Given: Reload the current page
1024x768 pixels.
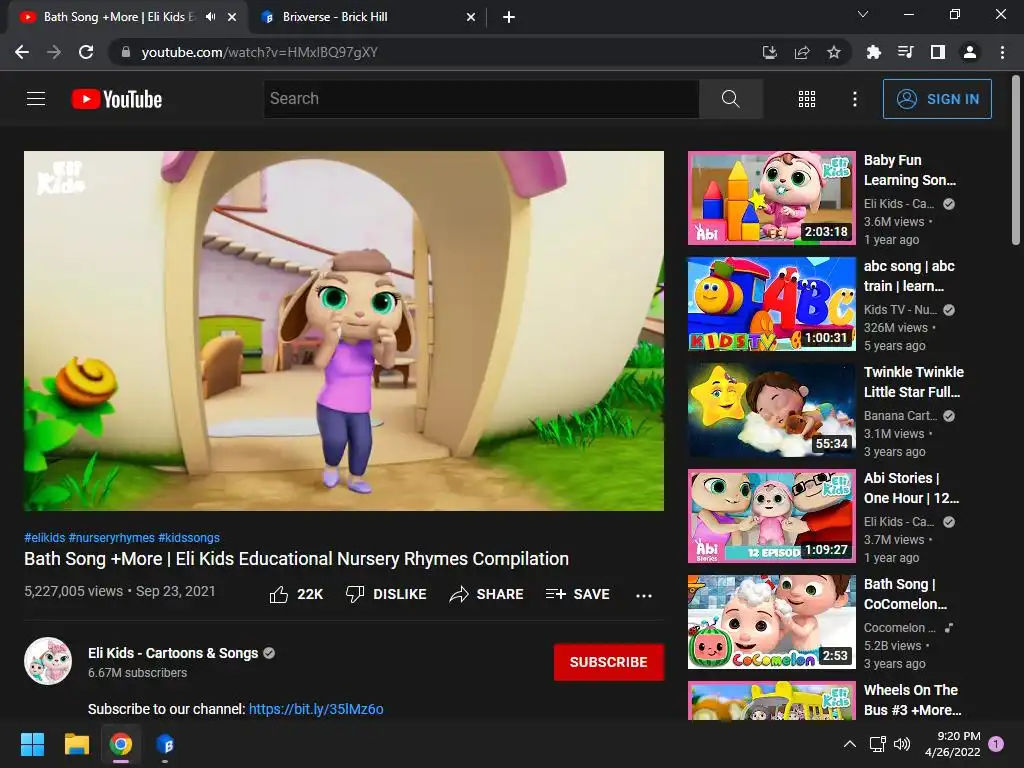Looking at the screenshot, I should (x=86, y=52).
